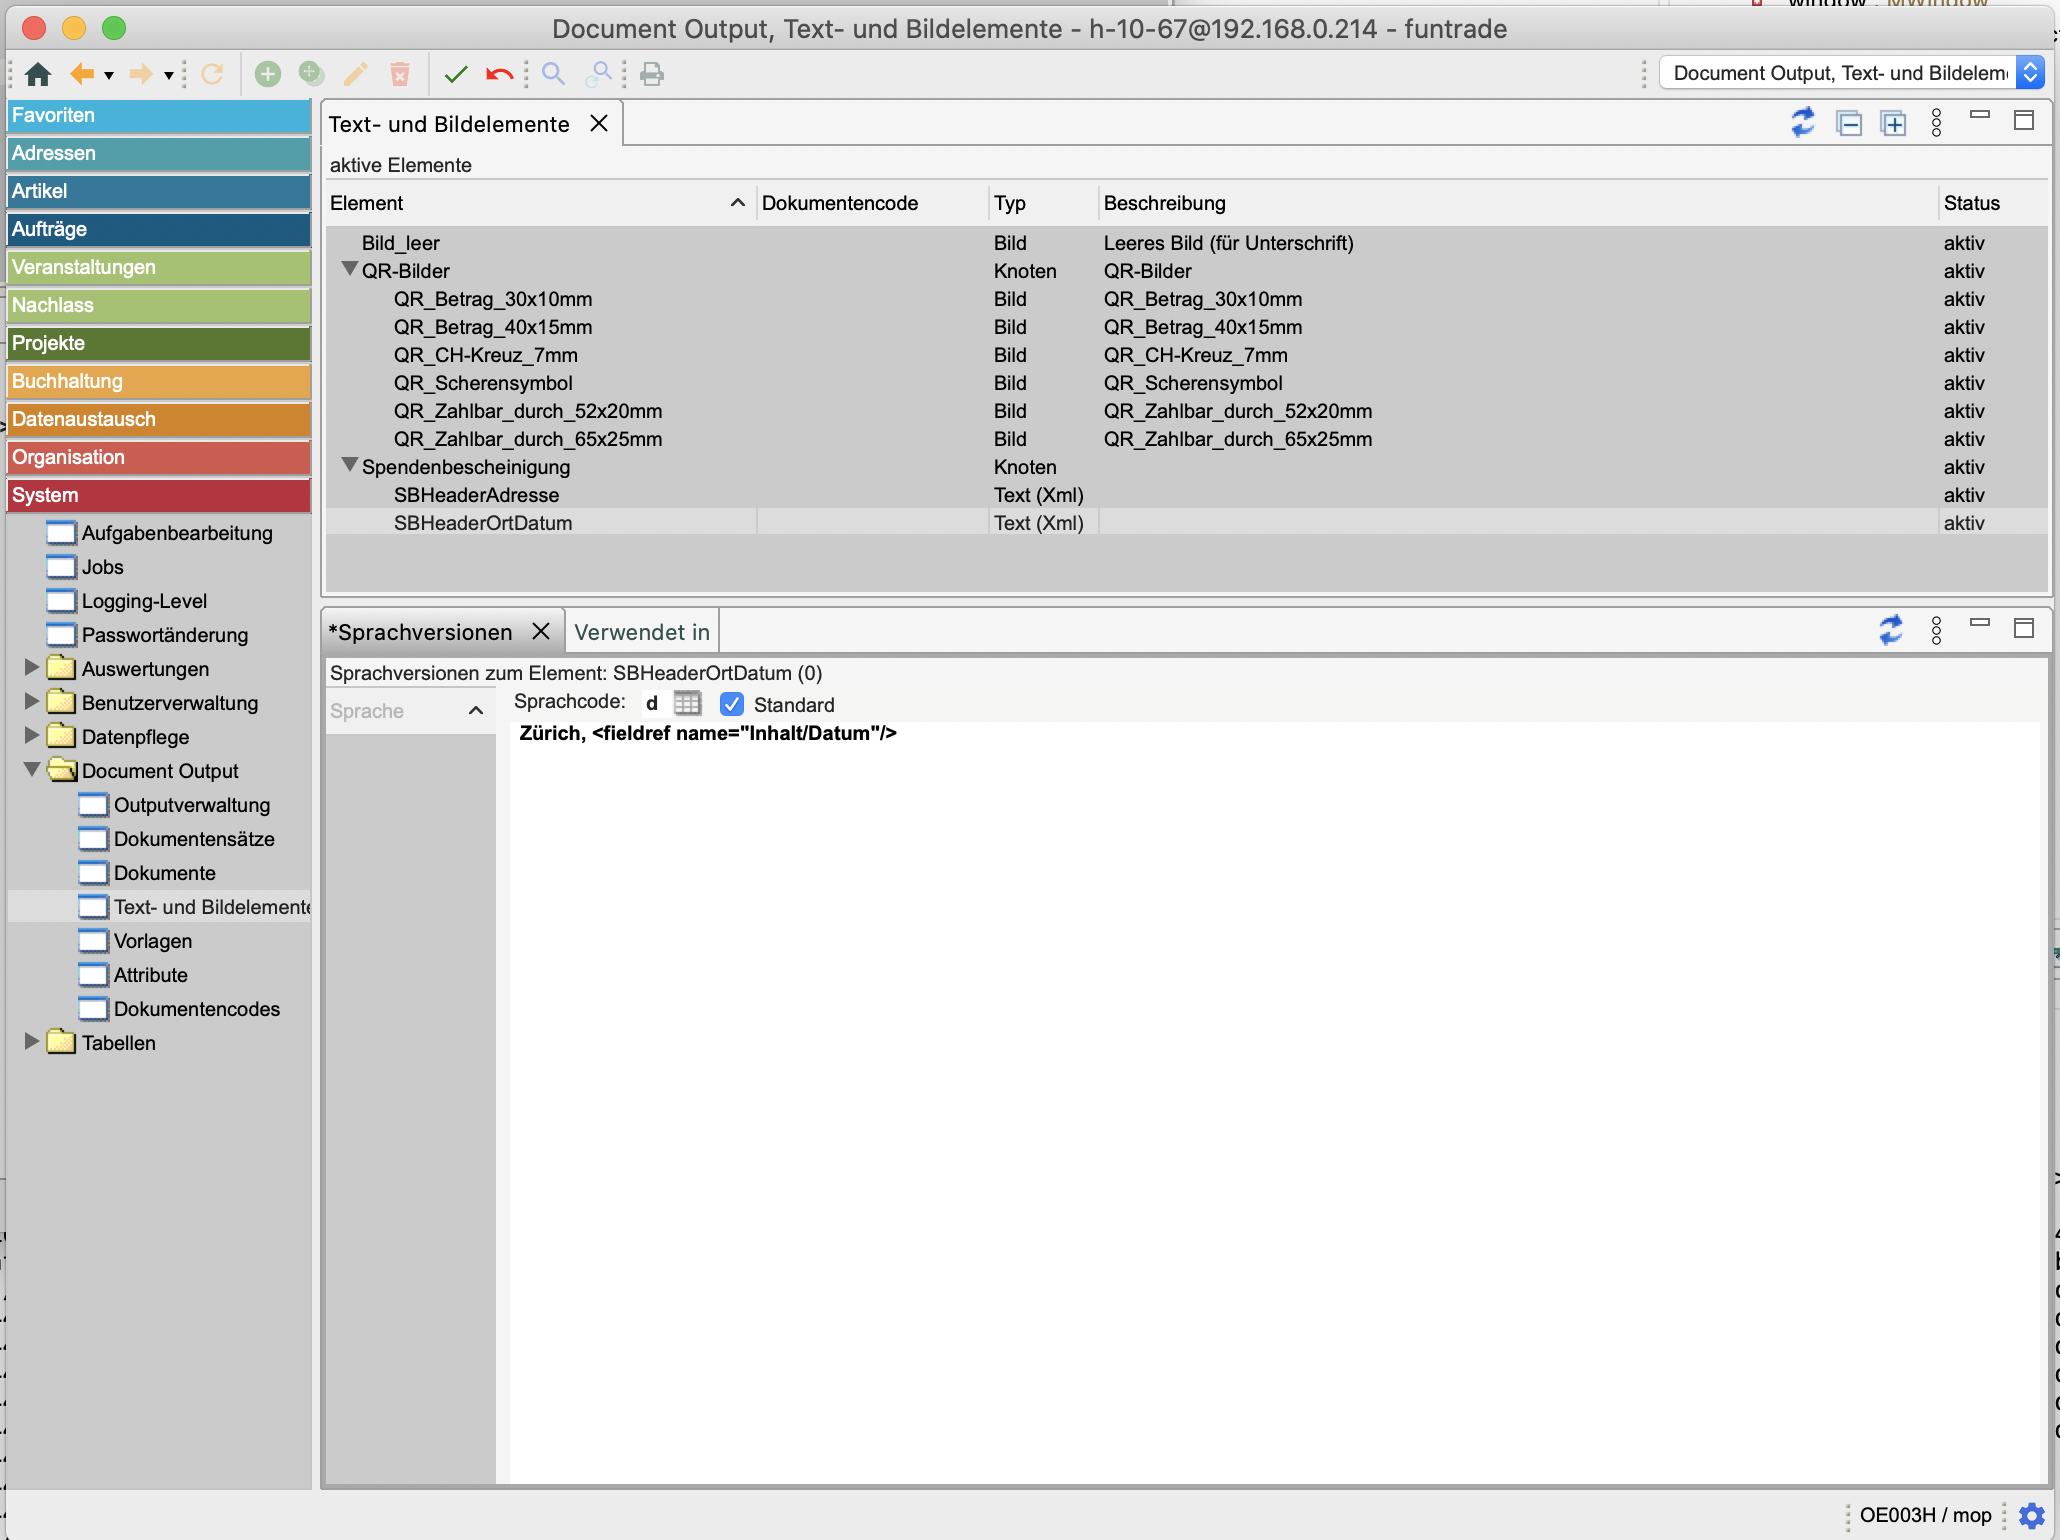Open Sprachcode lookup table icon
This screenshot has width=2060, height=1540.
click(x=687, y=703)
